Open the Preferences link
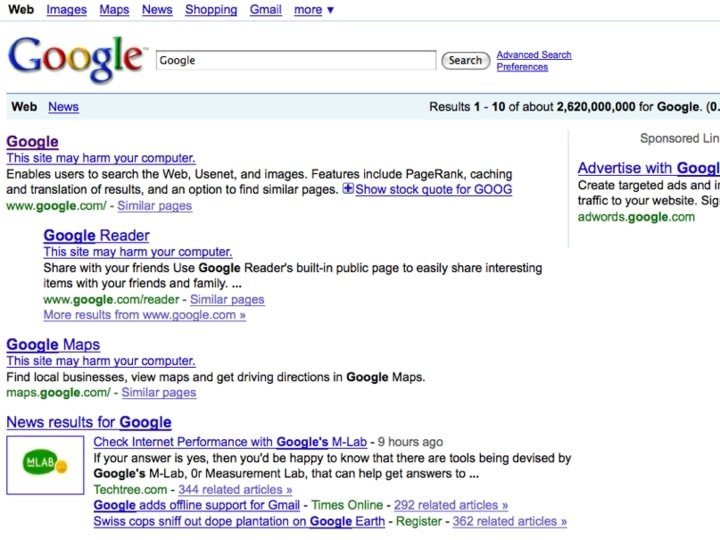 522,67
